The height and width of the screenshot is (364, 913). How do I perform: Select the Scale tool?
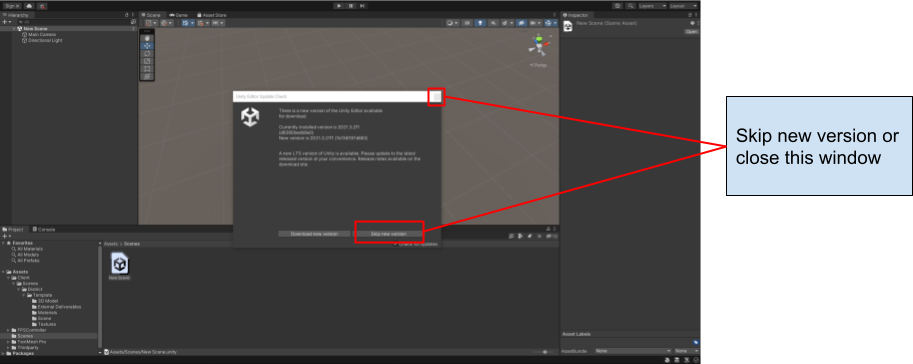(147, 61)
